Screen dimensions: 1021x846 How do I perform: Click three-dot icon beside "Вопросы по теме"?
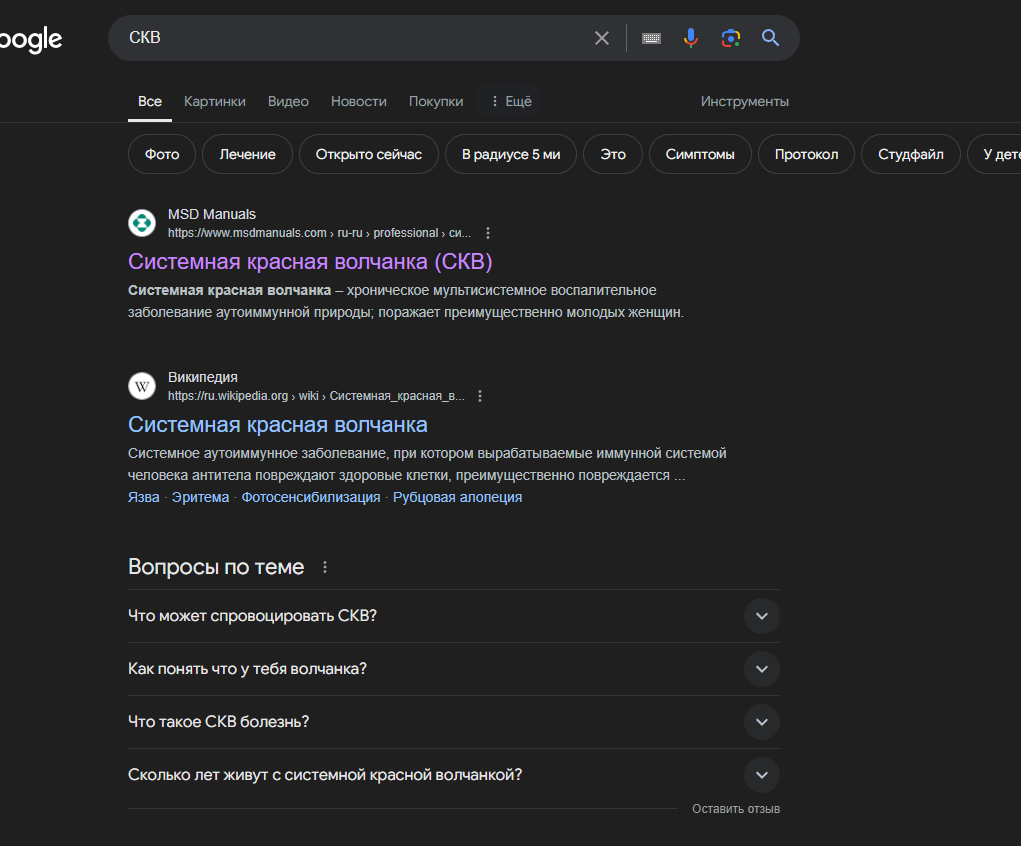click(324, 568)
